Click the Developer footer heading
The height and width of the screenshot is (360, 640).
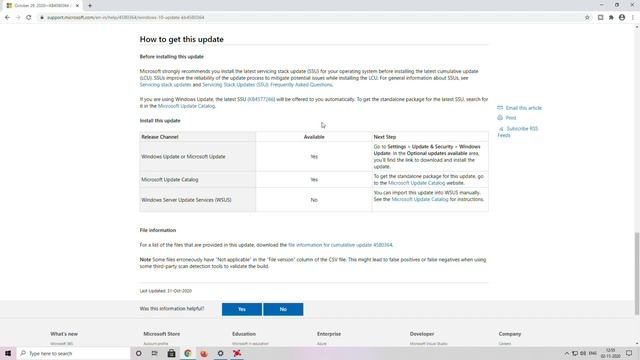[422, 334]
